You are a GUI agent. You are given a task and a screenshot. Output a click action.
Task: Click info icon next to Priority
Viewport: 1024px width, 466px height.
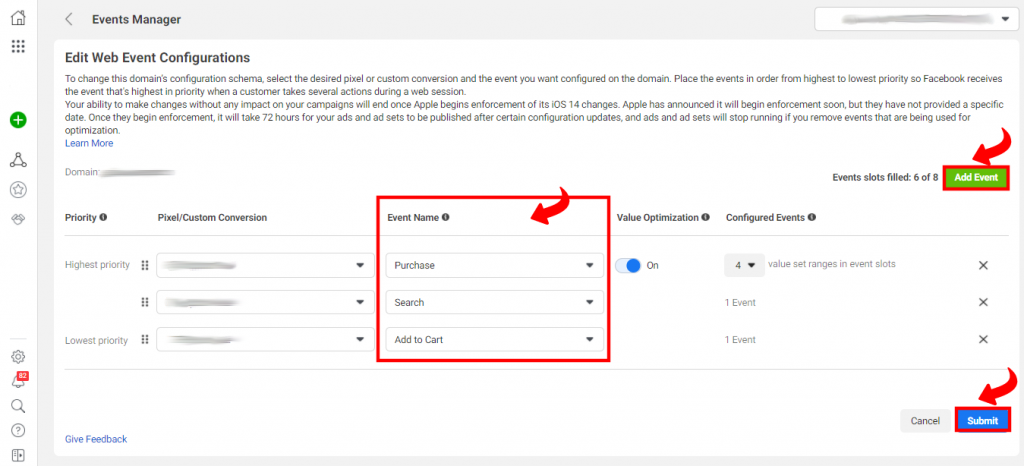pos(103,217)
